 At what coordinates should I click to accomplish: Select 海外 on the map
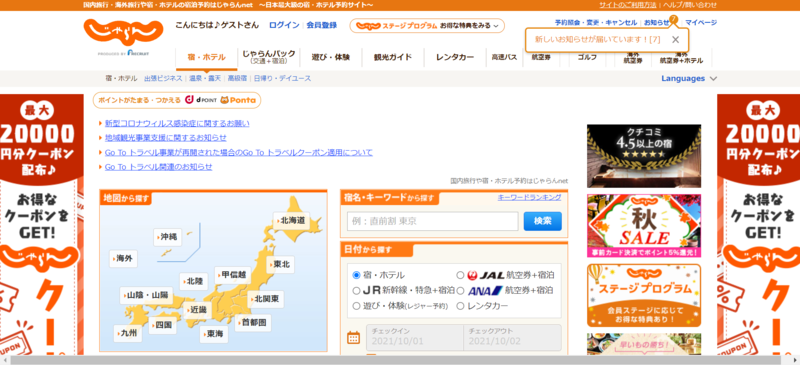pyautogui.click(x=123, y=258)
